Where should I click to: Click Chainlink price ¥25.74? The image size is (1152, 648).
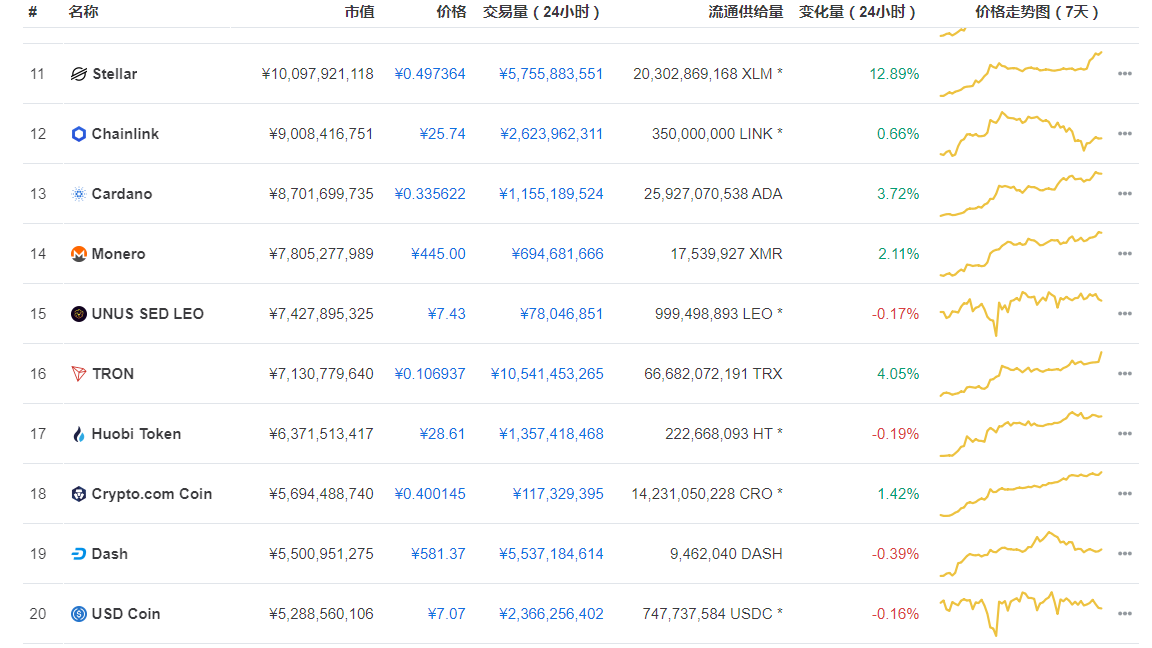click(x=442, y=134)
